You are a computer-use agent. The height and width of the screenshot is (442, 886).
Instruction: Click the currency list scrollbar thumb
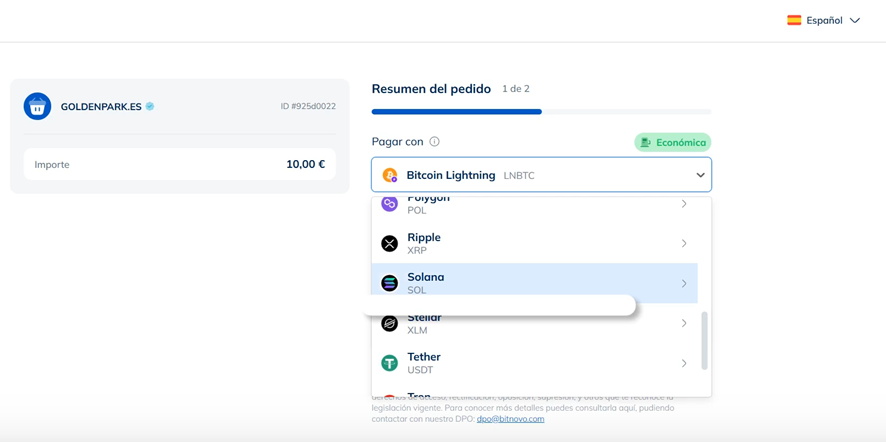704,340
